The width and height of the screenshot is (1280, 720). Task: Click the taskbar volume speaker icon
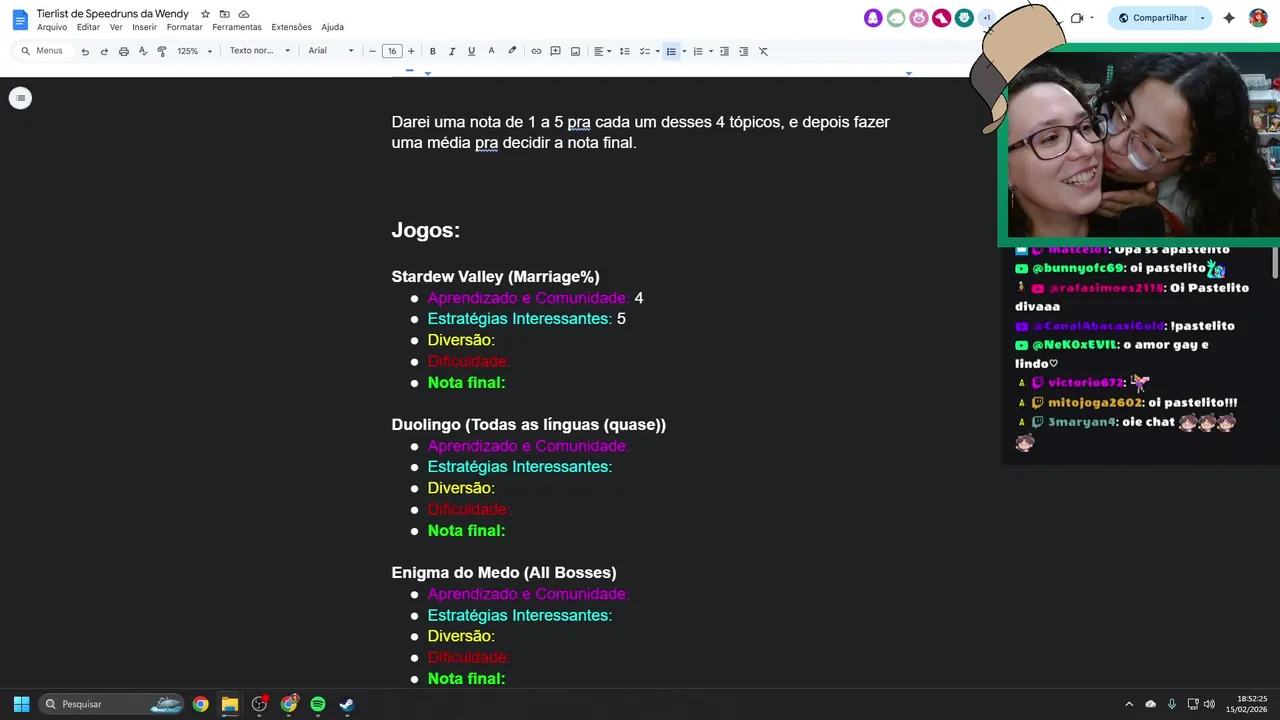coord(1210,704)
